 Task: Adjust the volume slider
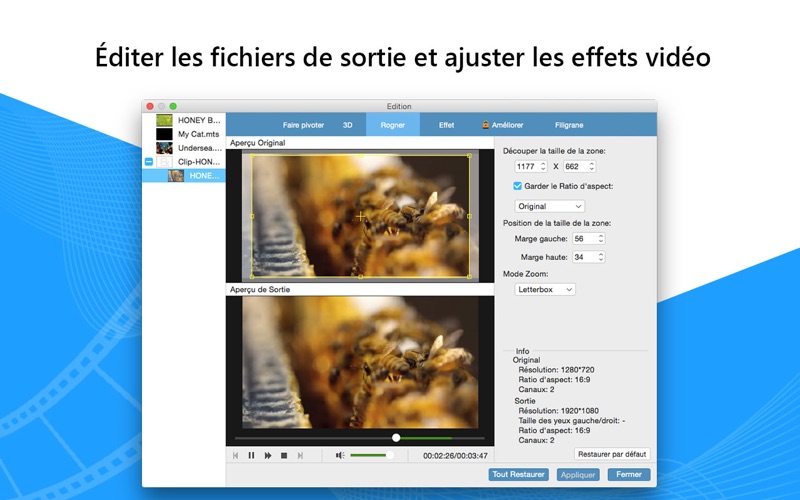click(371, 455)
